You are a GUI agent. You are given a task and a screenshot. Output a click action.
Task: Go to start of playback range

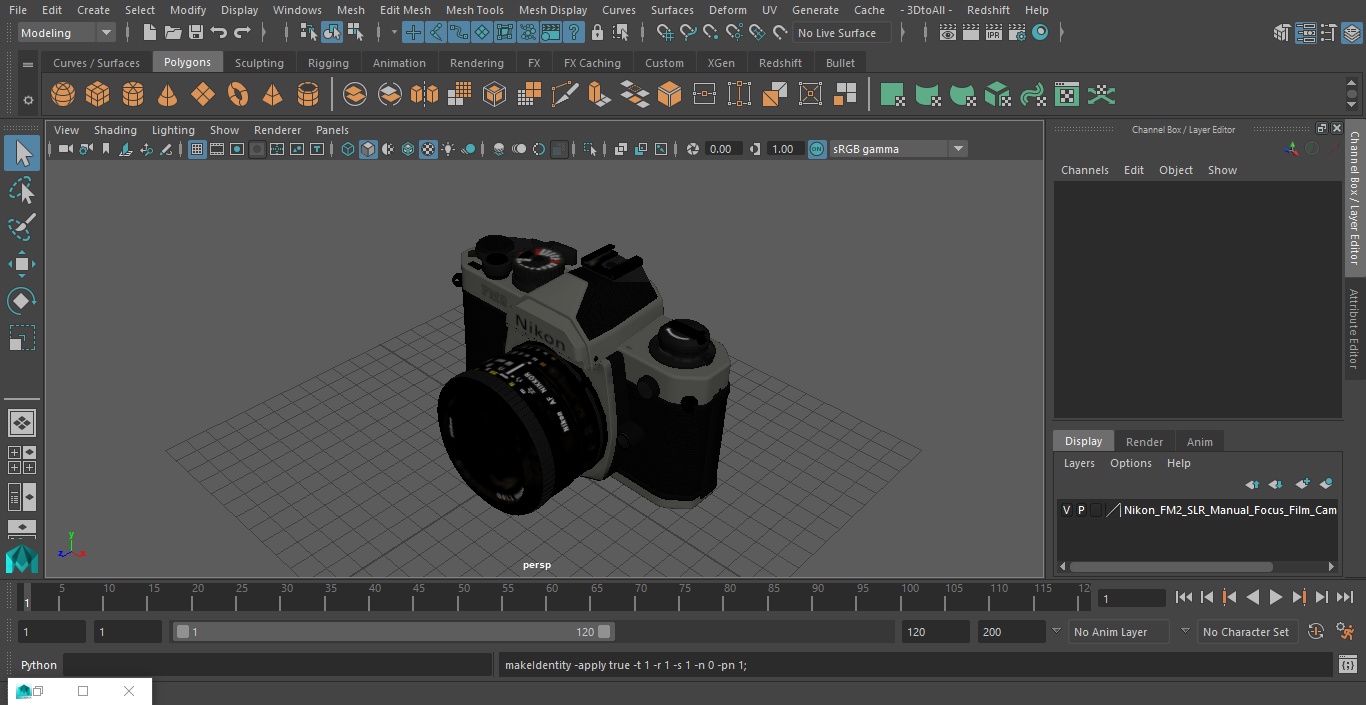point(1184,597)
